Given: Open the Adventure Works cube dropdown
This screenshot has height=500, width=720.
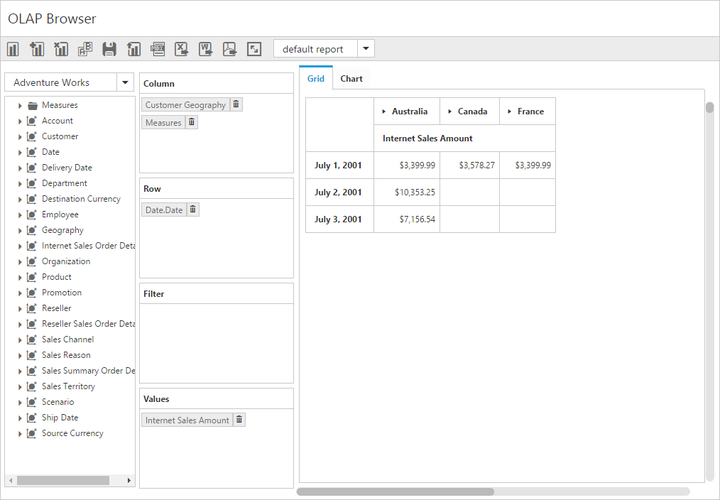Looking at the screenshot, I should click(x=125, y=83).
